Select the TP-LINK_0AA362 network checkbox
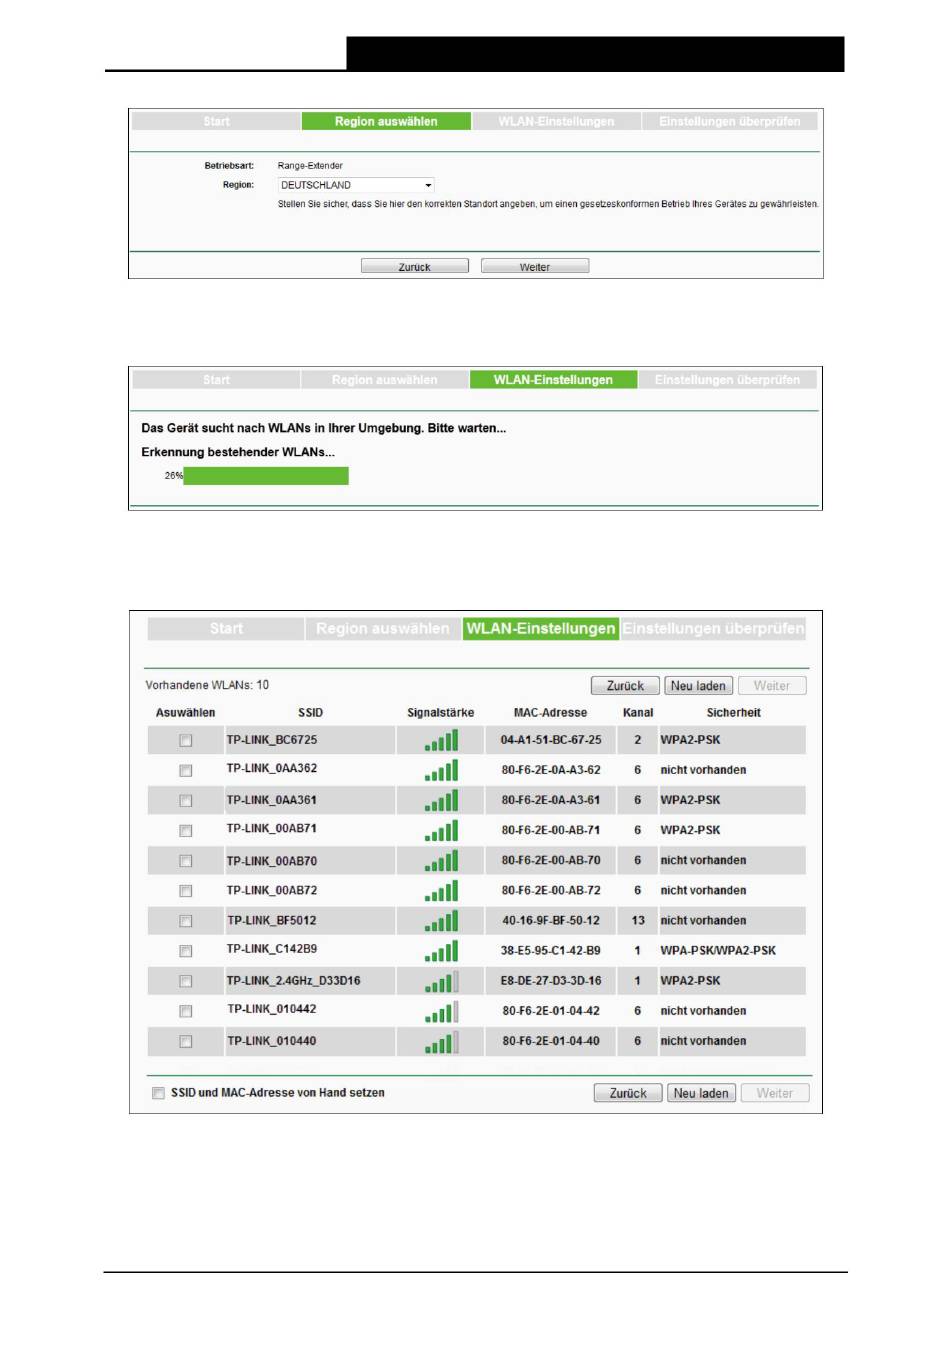 (x=185, y=771)
